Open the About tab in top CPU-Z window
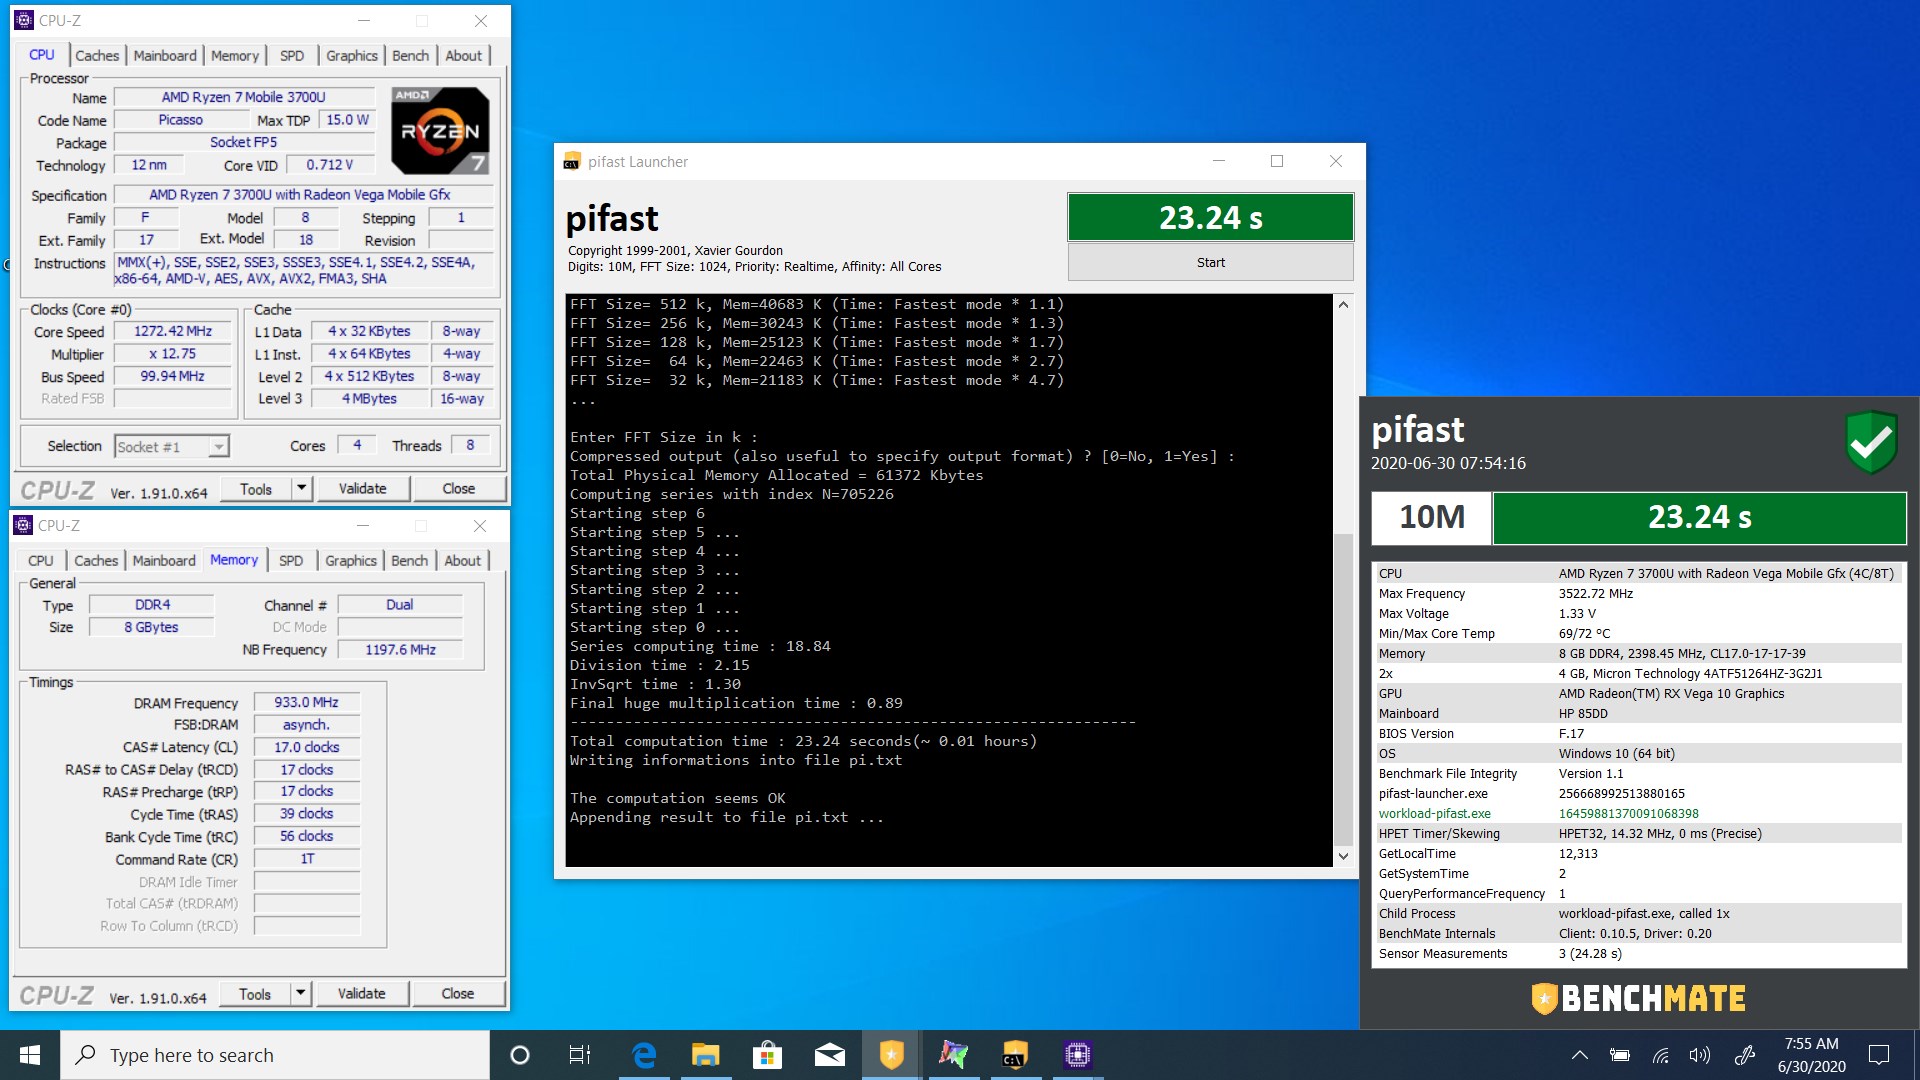Screen dimensions: 1920x1080 pyautogui.click(x=464, y=56)
